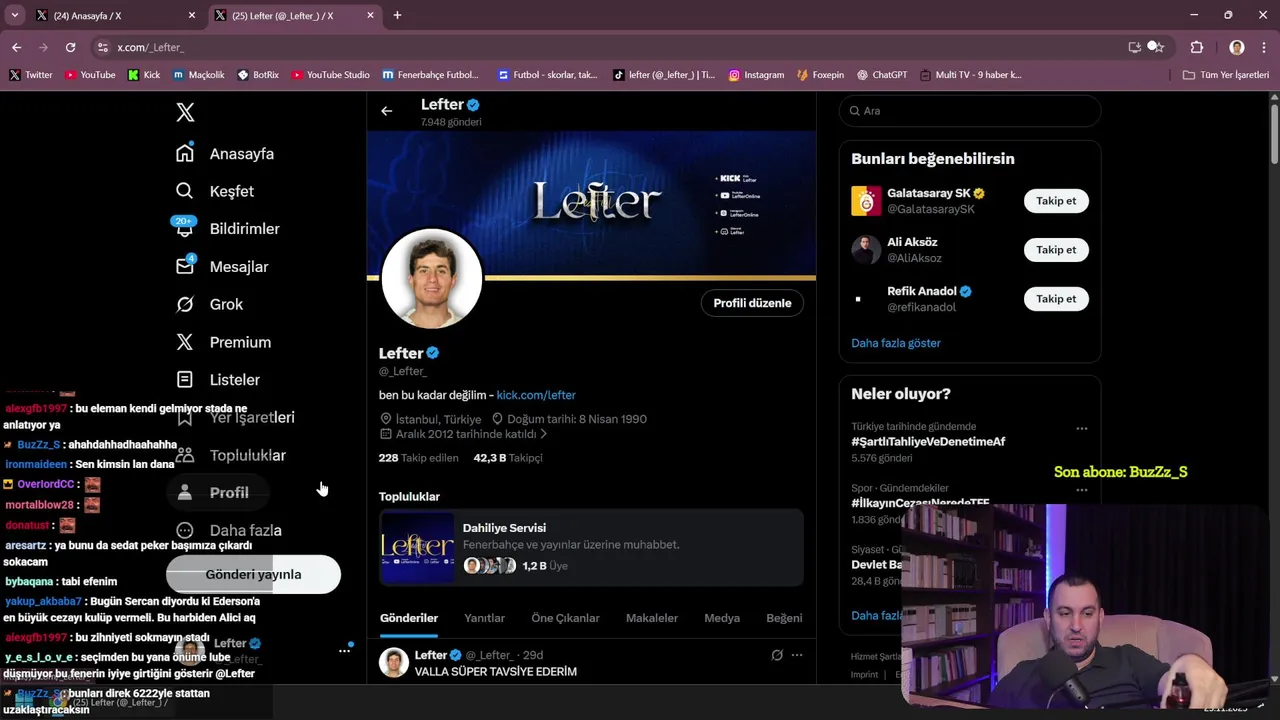Open Tüm Yer İşaretleri folder

pyautogui.click(x=1225, y=75)
